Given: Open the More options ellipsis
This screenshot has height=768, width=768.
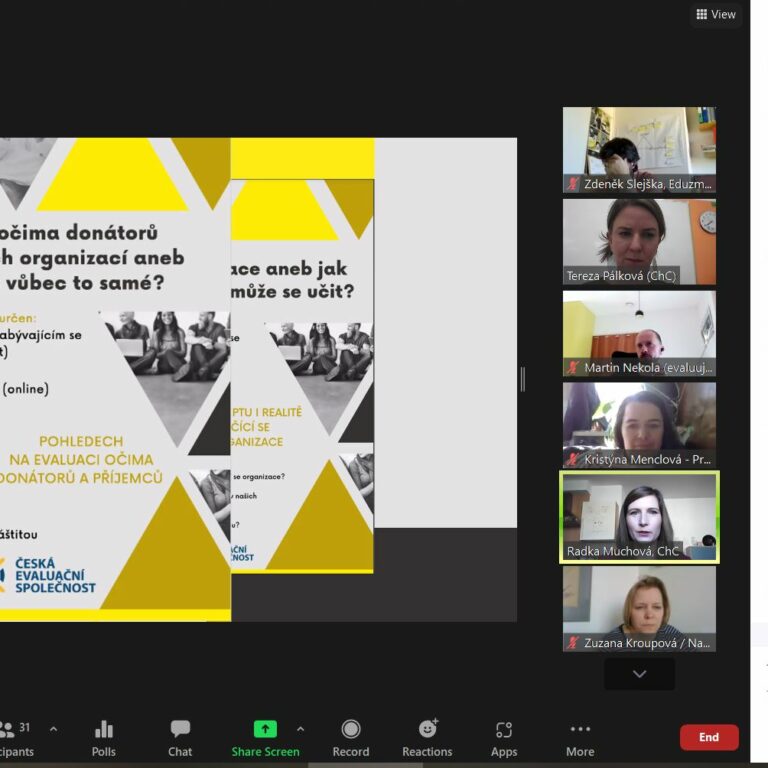Looking at the screenshot, I should coord(580,729).
